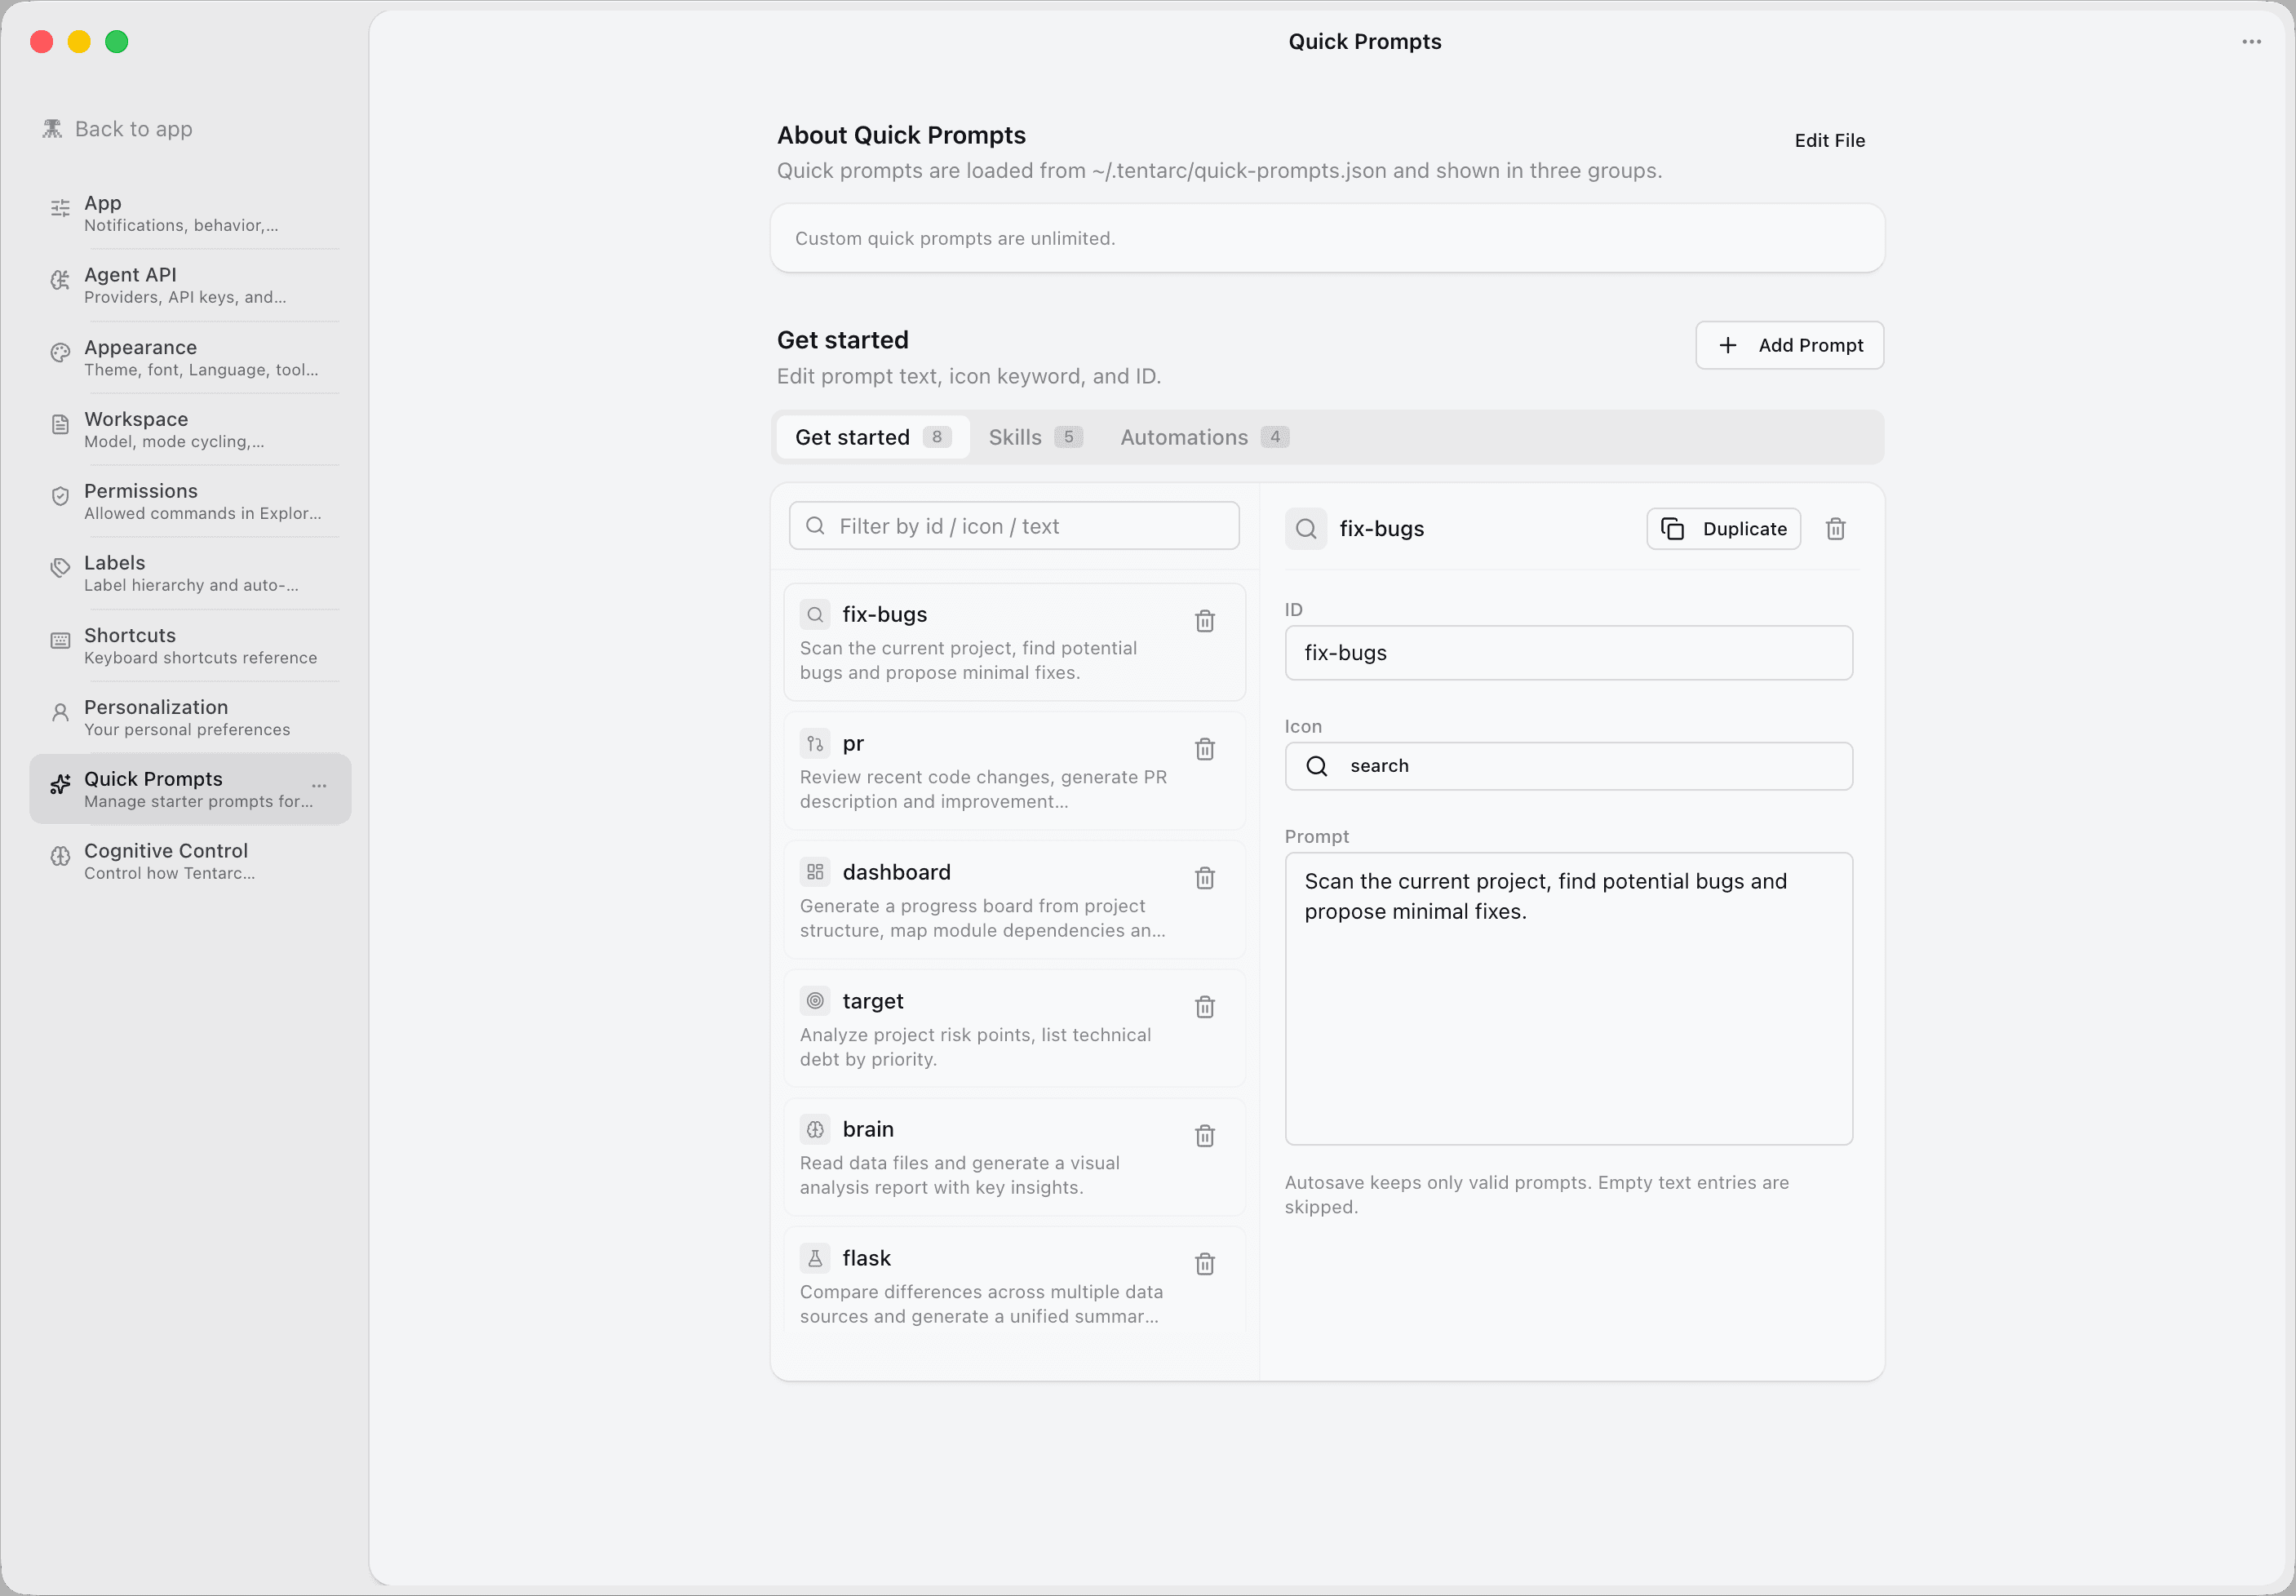Delete the flask prompt entry
Screen dimensions: 2296x1596
[1205, 1264]
